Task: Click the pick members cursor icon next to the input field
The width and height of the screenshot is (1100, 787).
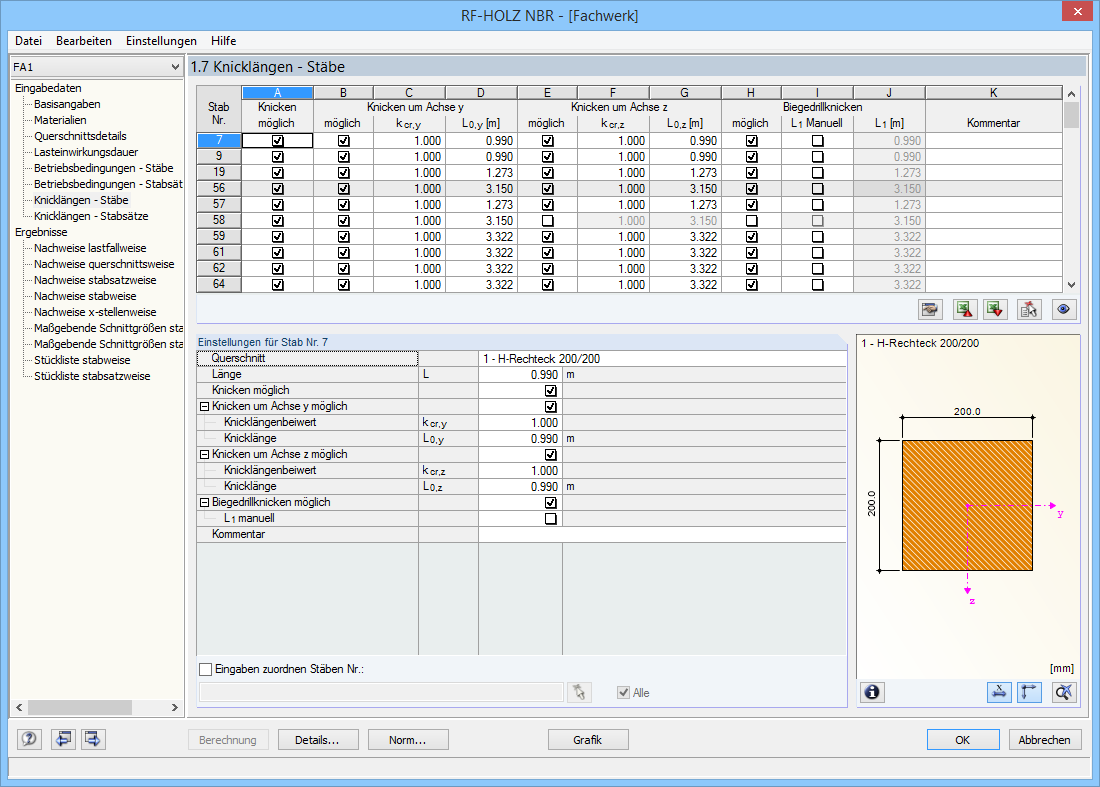Action: (579, 692)
